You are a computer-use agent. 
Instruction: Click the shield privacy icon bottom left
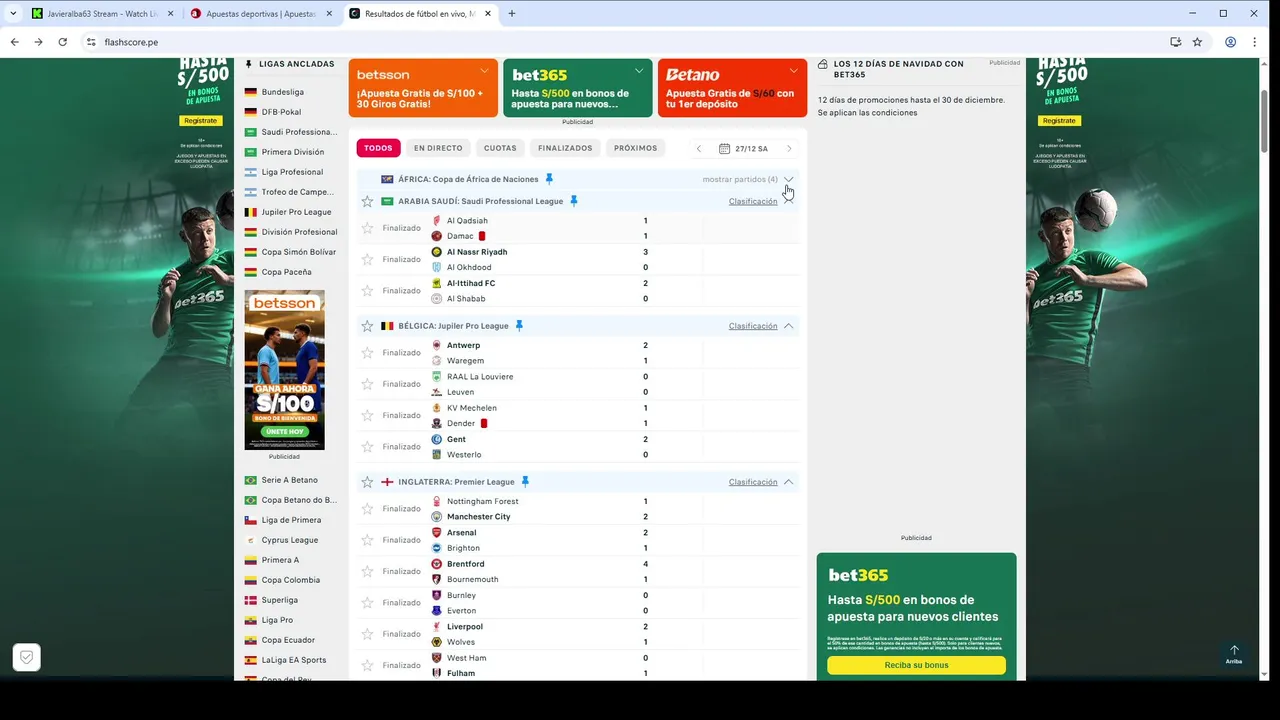tap(27, 657)
